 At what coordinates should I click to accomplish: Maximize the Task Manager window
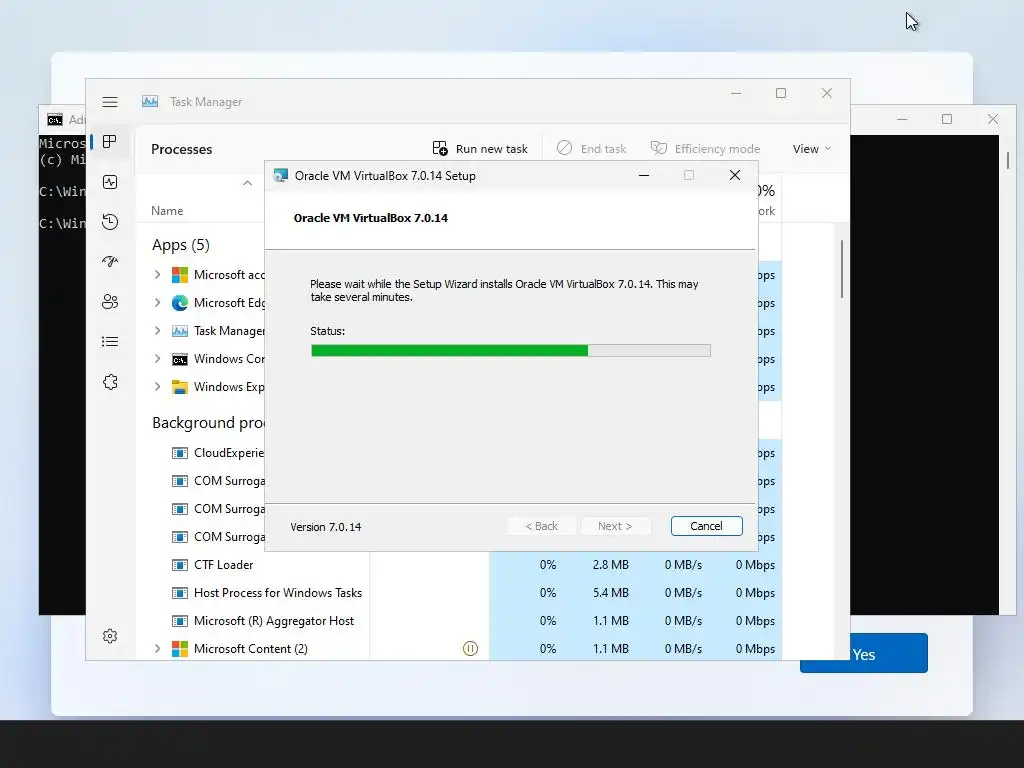(781, 93)
